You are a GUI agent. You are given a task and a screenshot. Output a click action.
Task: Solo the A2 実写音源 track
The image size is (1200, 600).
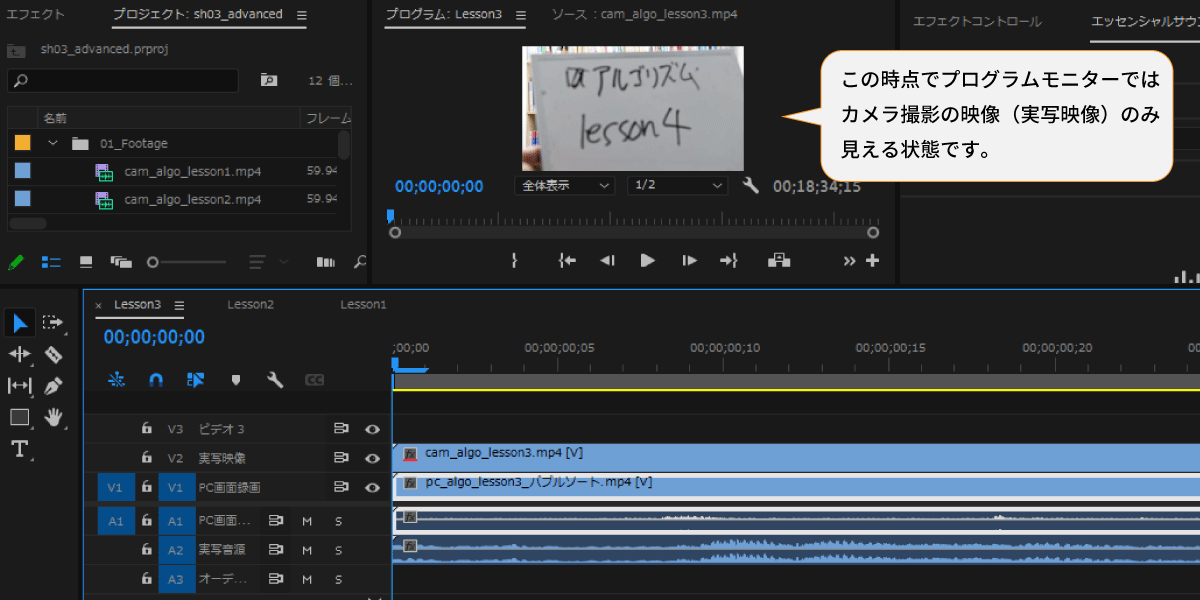tap(338, 550)
